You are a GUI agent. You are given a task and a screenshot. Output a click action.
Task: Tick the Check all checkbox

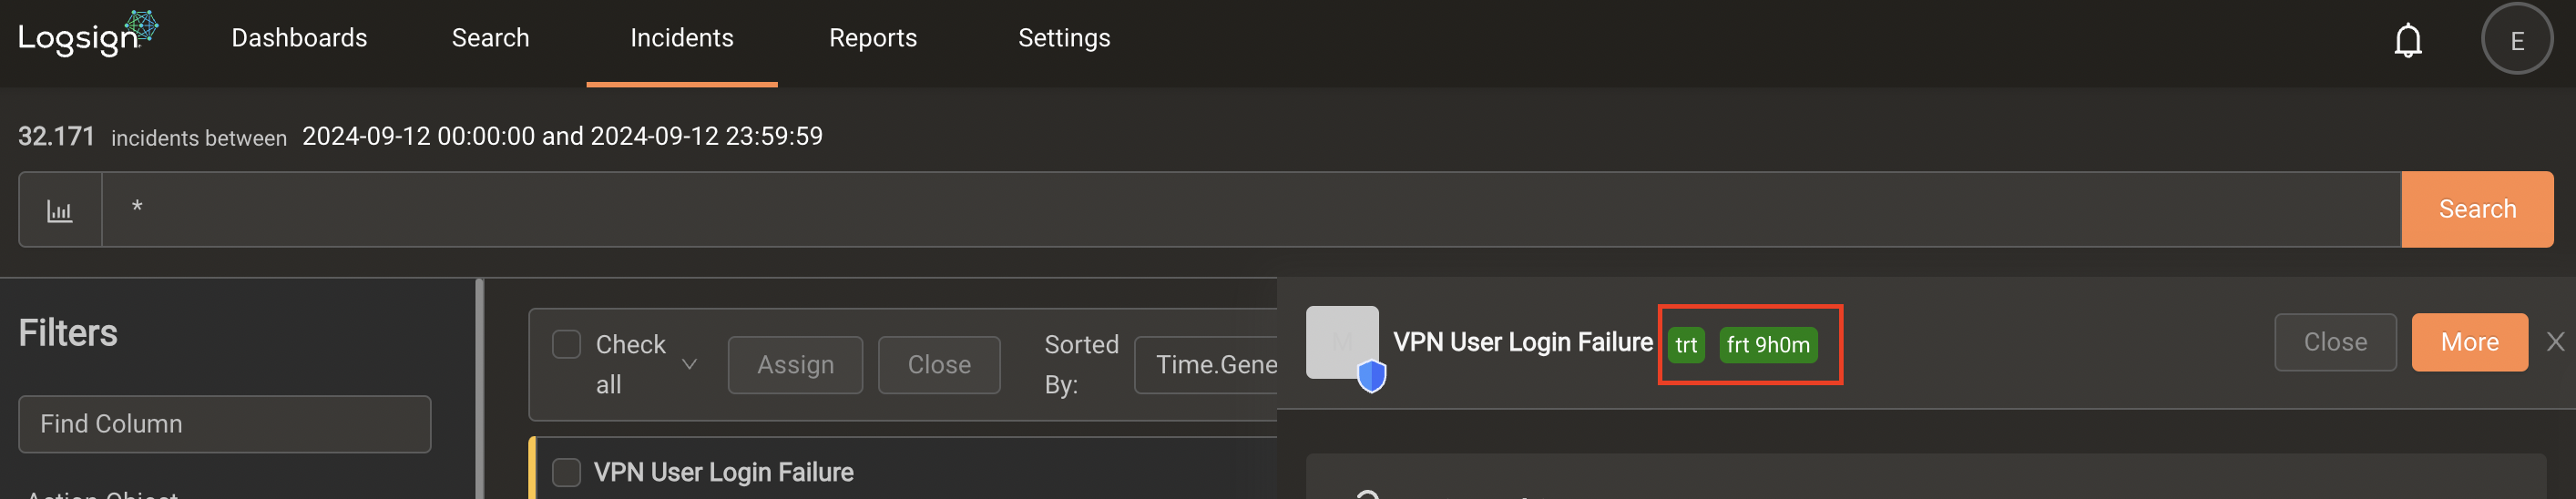click(566, 344)
